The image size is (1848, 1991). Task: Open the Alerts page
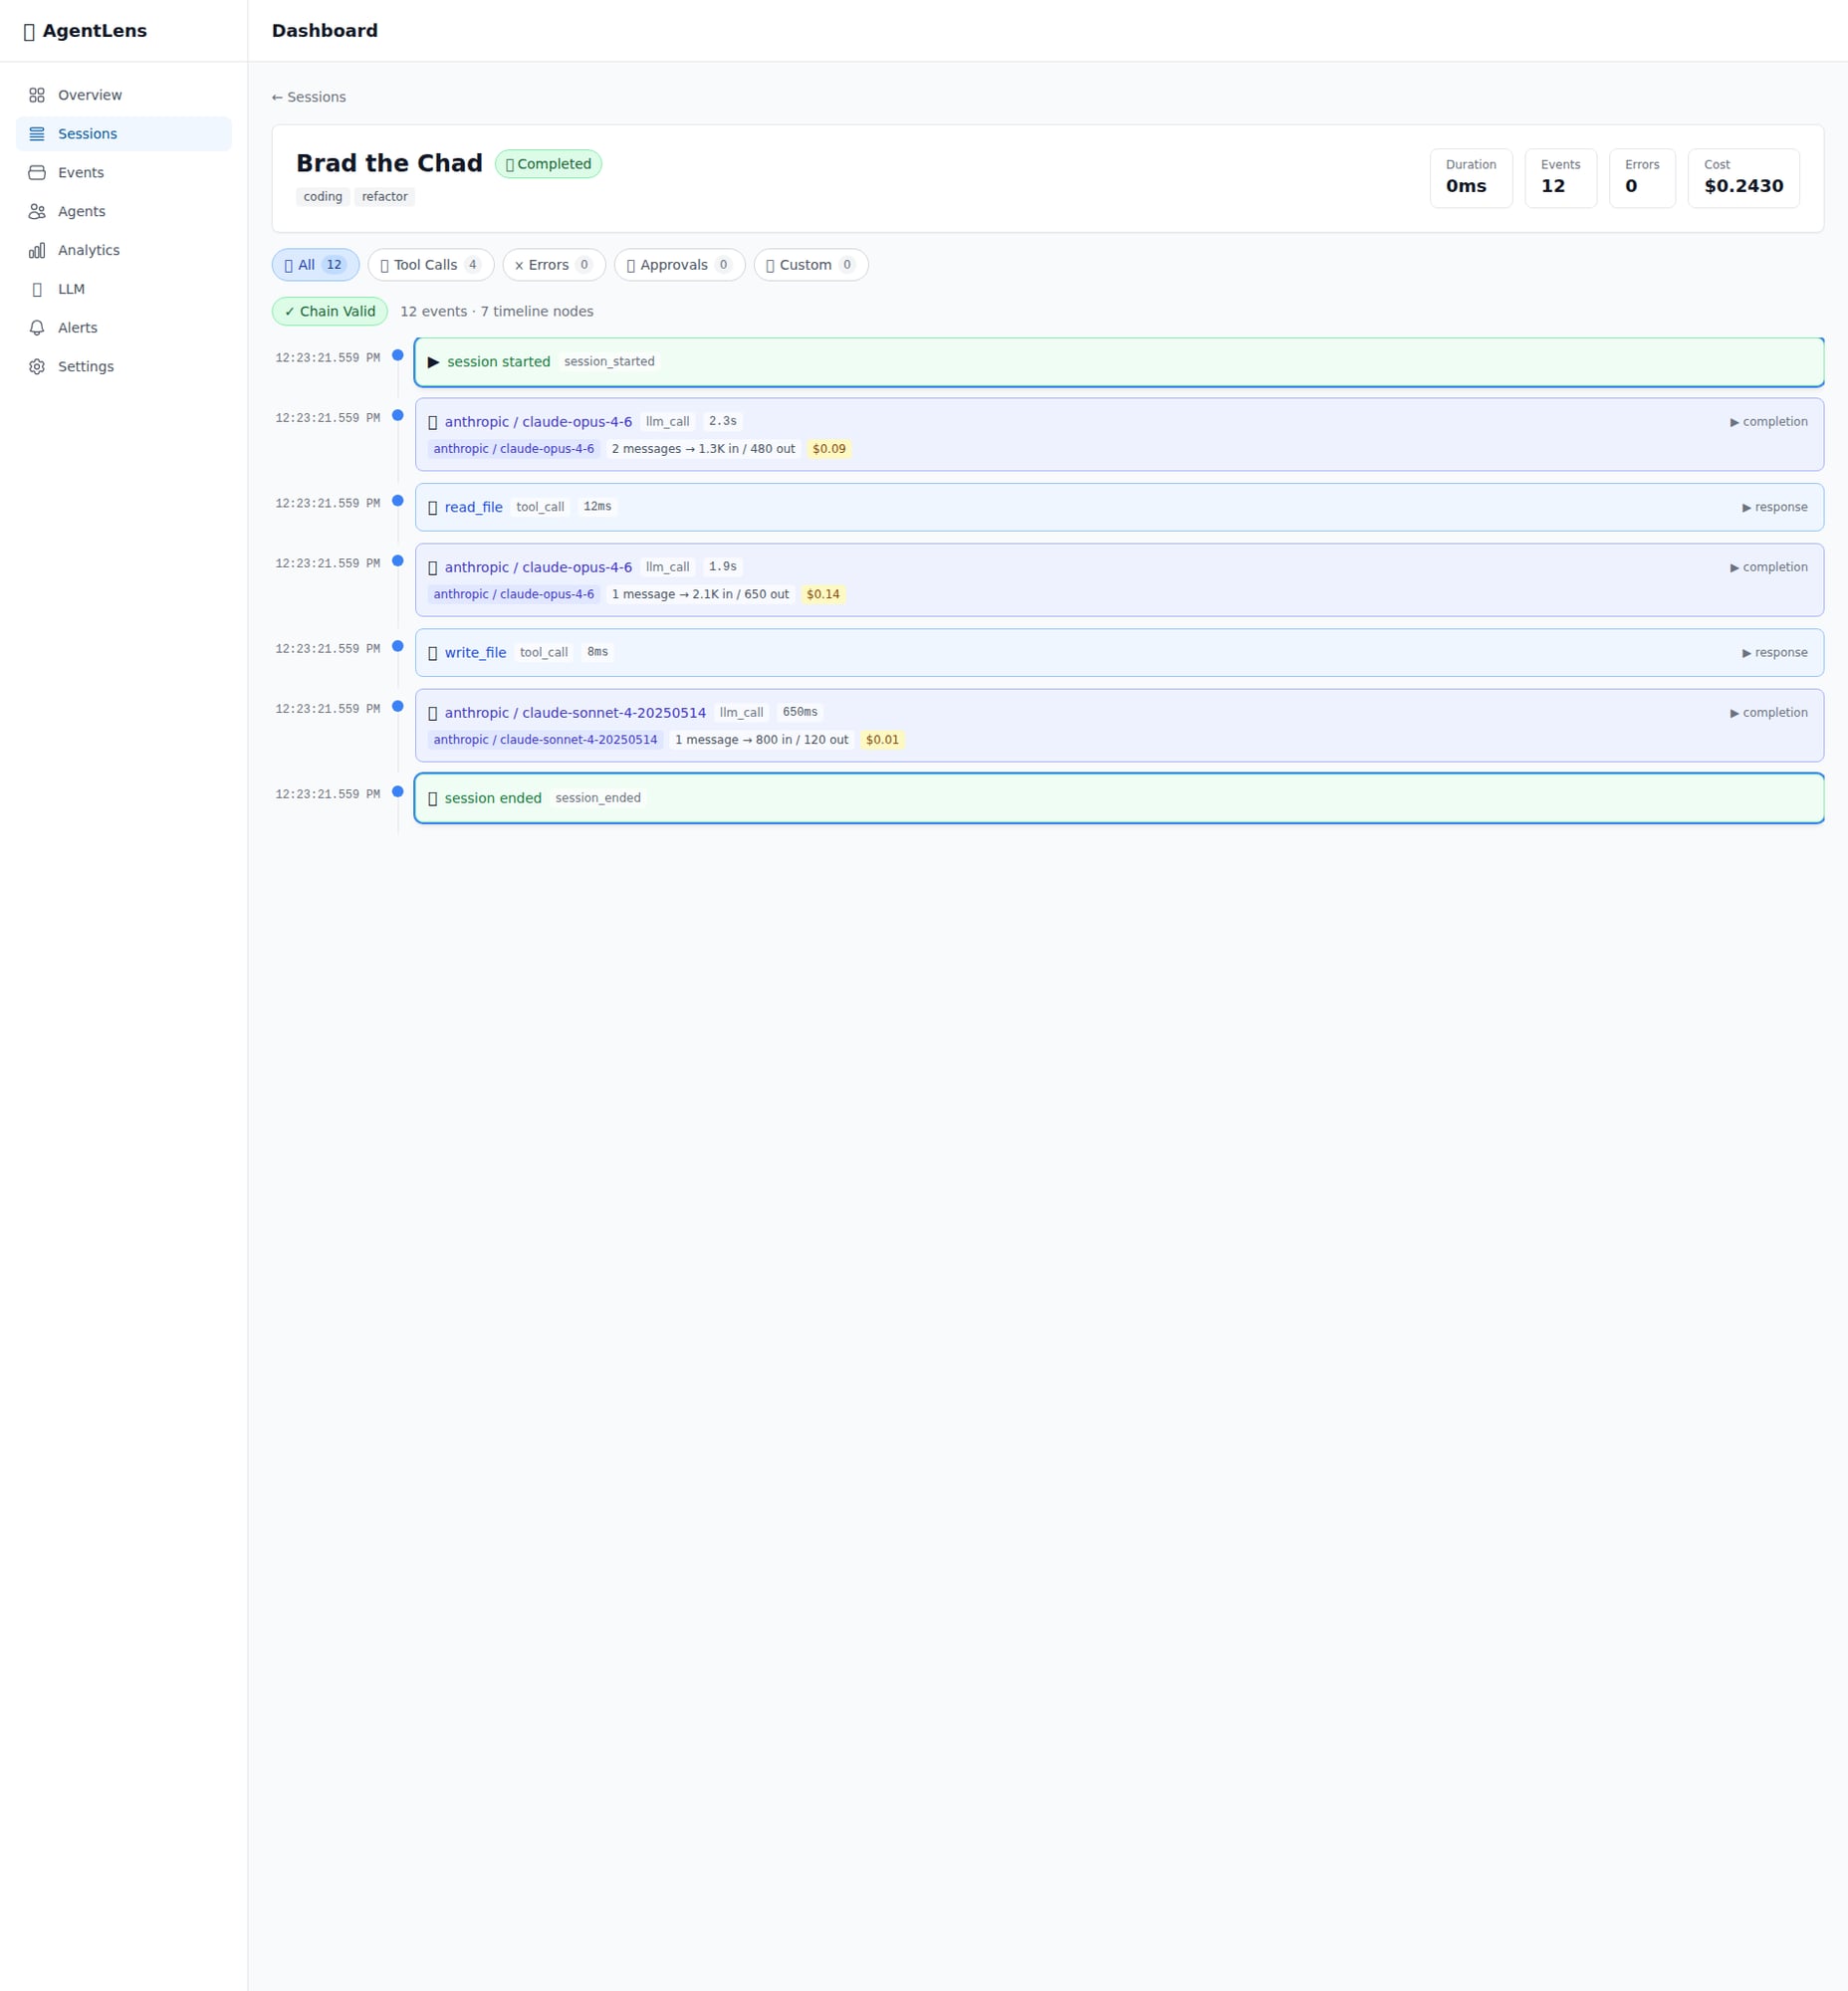pos(124,328)
